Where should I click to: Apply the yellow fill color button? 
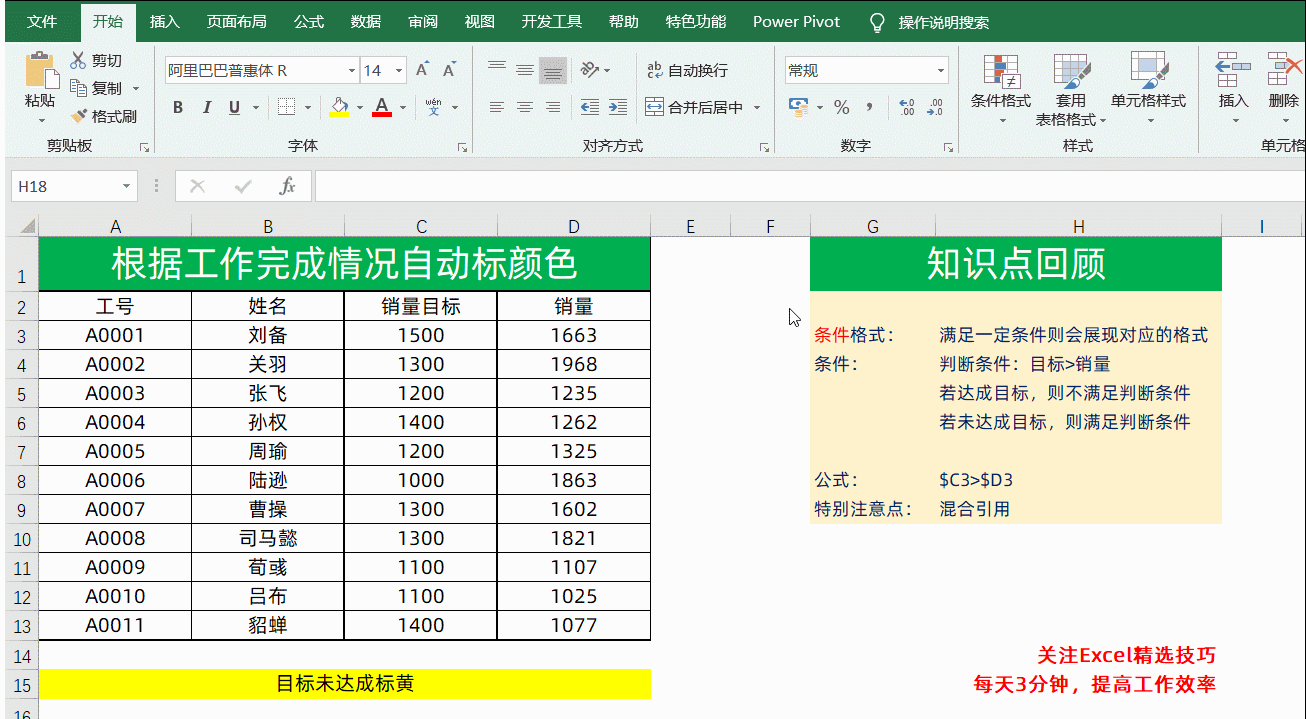pos(339,107)
